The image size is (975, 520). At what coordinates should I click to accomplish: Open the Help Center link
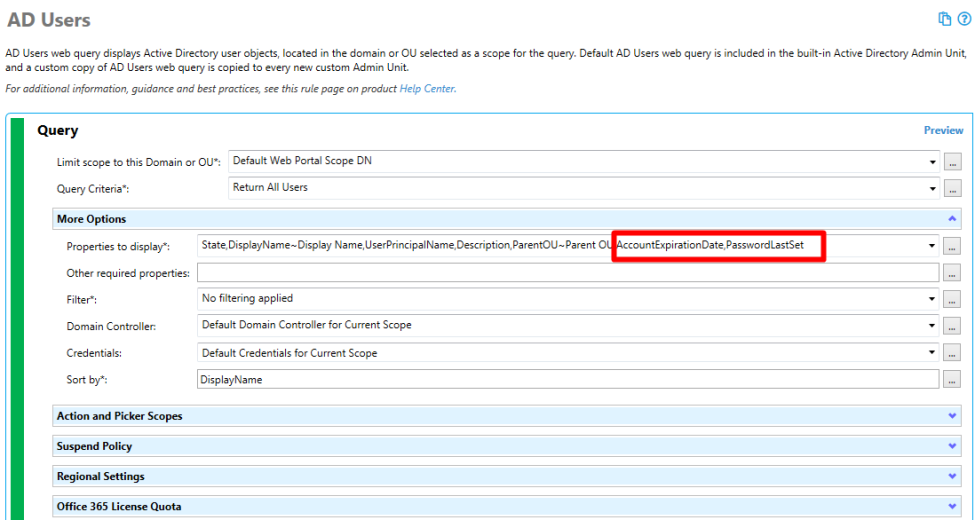coord(427,89)
